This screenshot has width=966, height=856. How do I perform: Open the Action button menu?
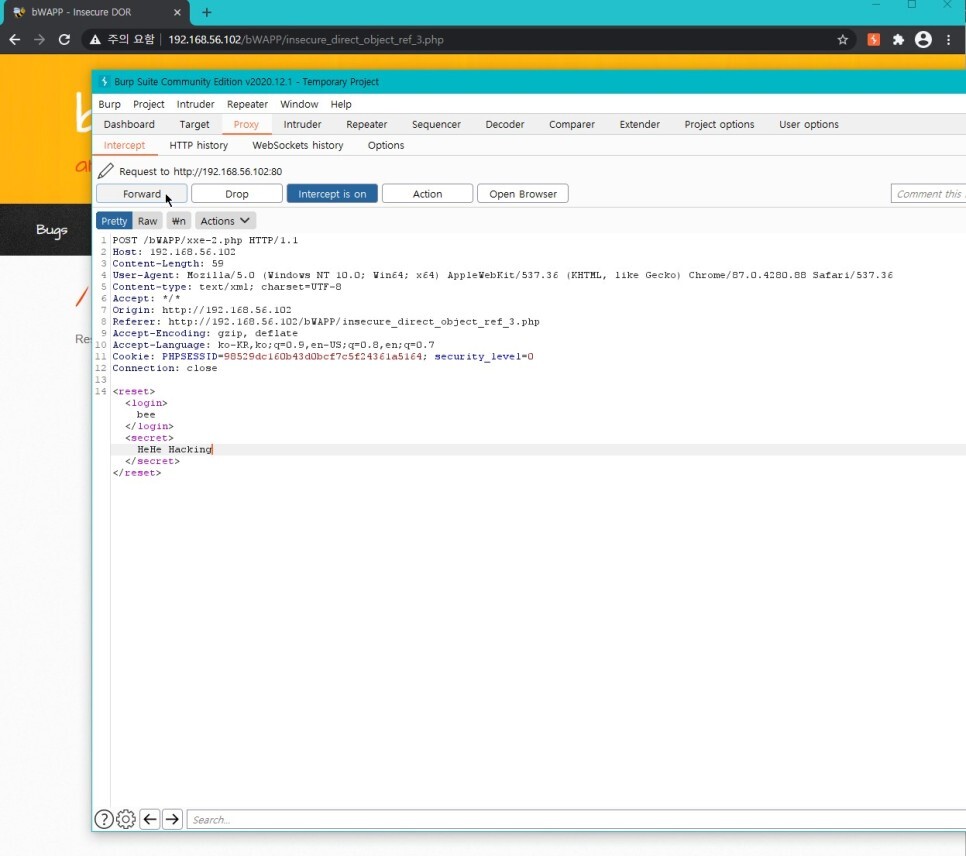click(428, 194)
